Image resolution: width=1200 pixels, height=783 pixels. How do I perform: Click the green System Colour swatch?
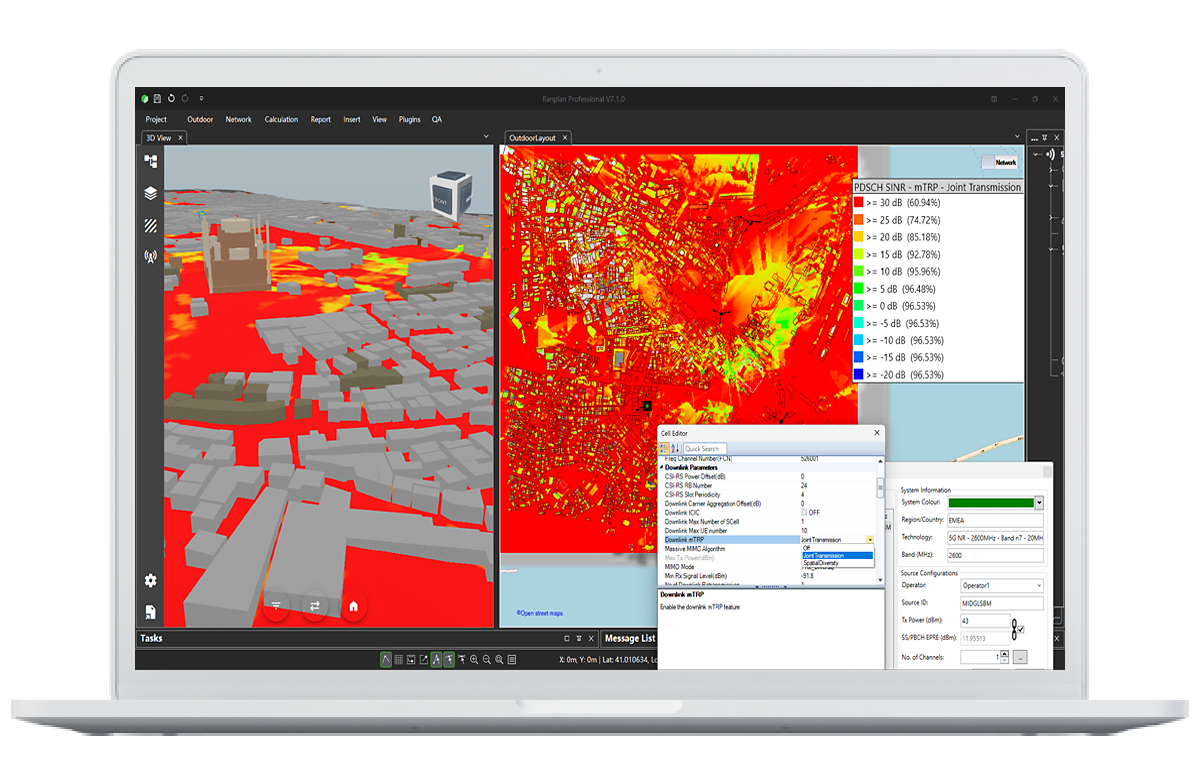tap(990, 502)
